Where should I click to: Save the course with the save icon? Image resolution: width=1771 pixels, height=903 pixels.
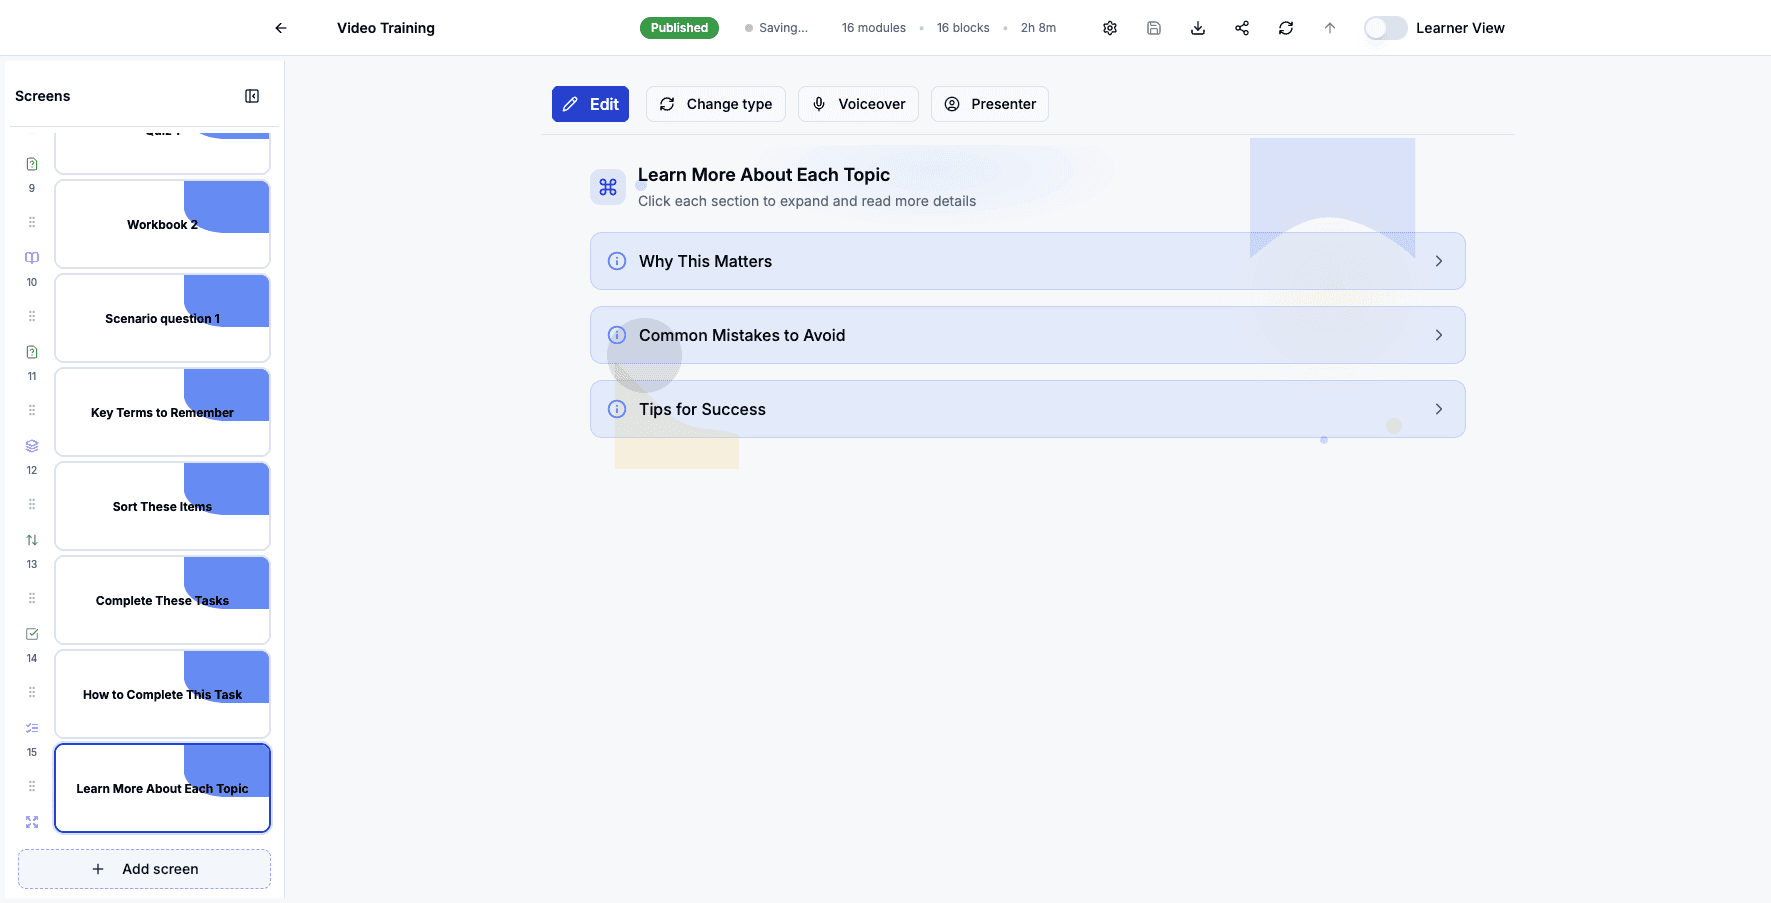coord(1154,28)
